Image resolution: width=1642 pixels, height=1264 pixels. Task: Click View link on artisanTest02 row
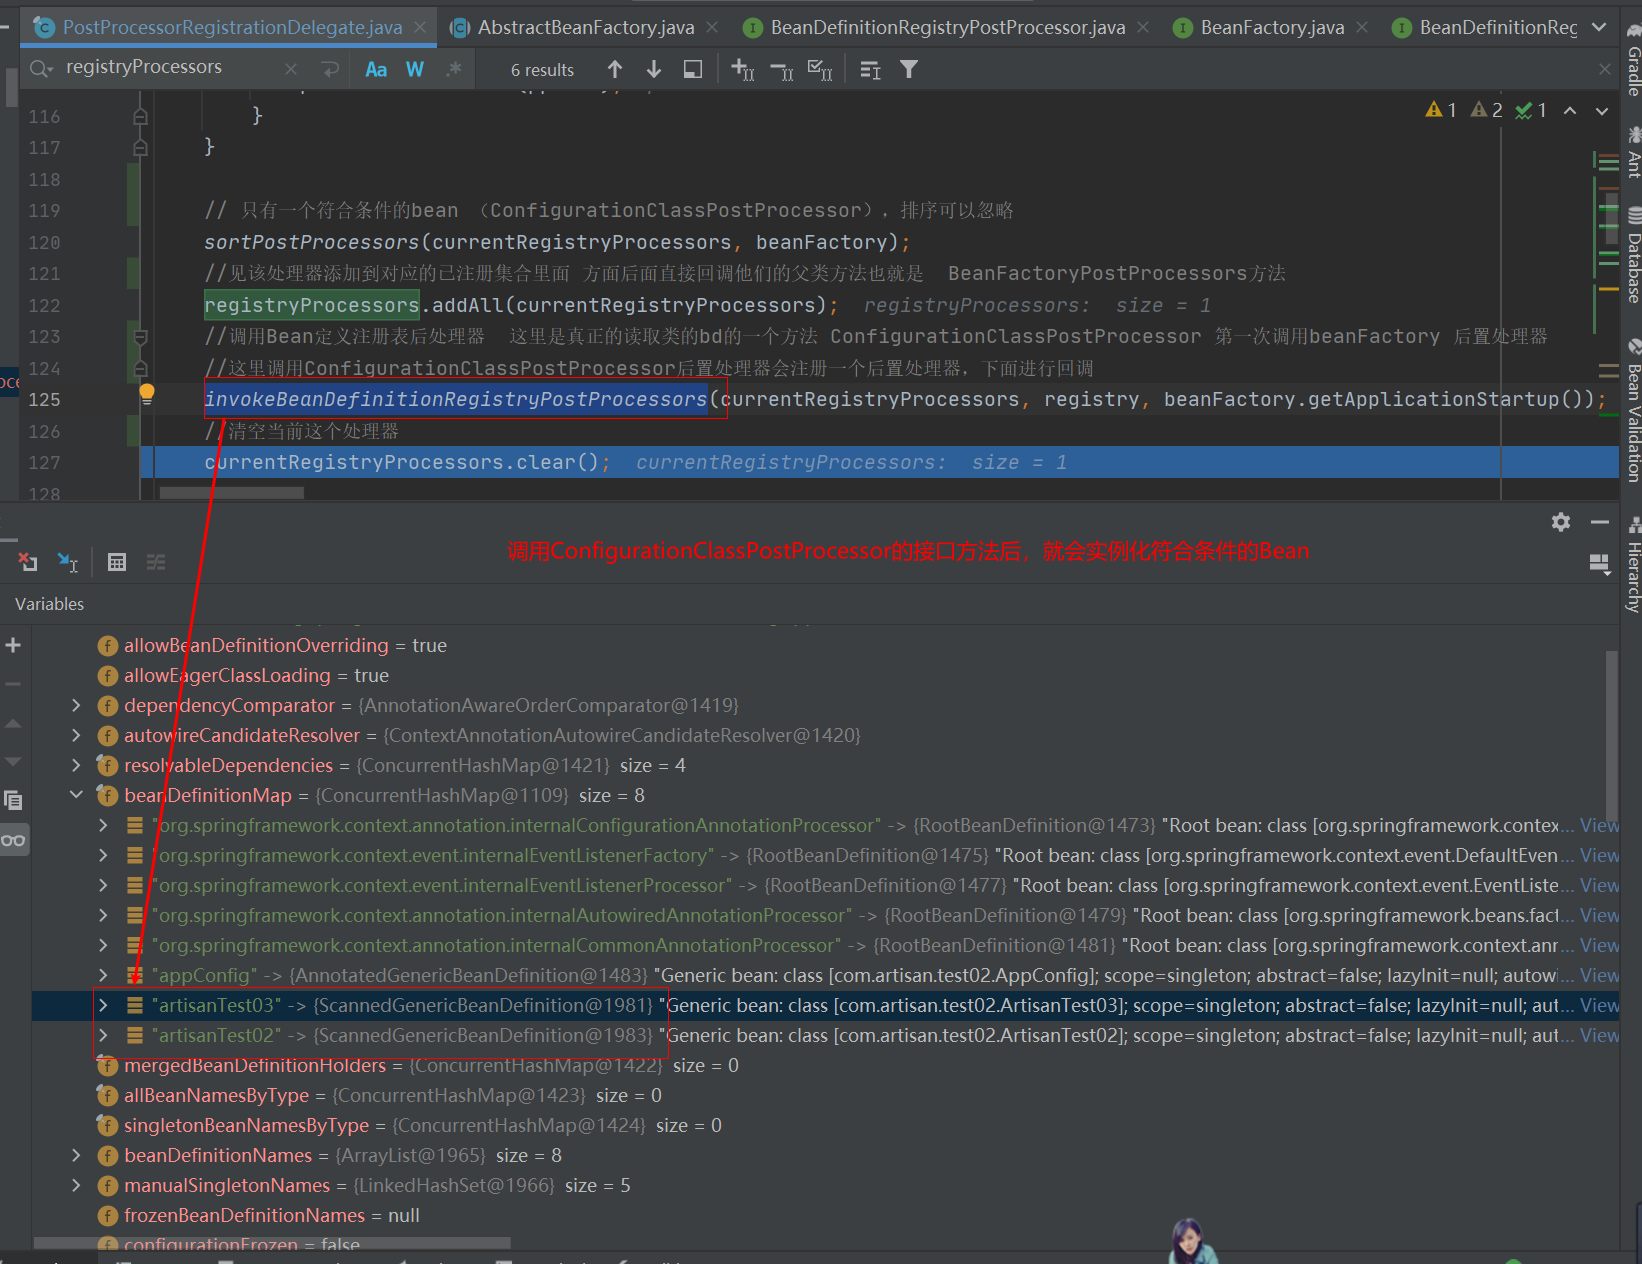[1599, 1035]
